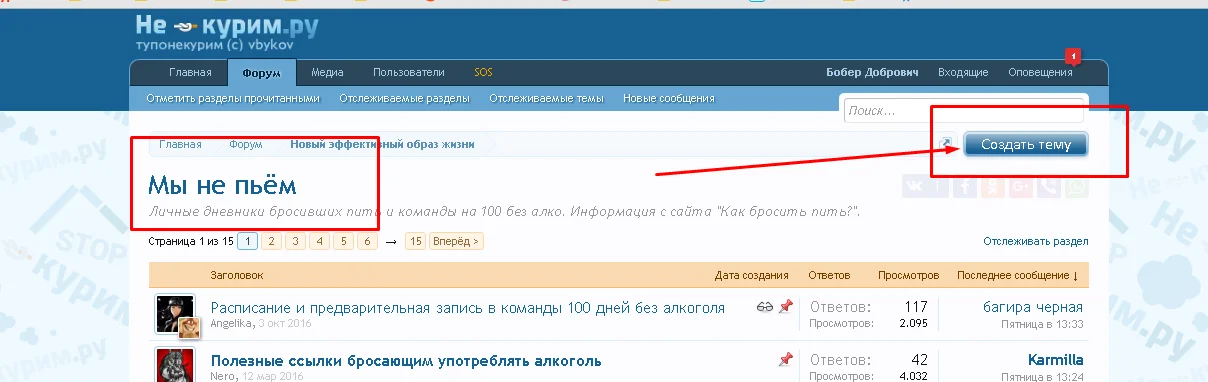The width and height of the screenshot is (1208, 382).
Task: Share via Viber icon
Action: pyautogui.click(x=1047, y=187)
